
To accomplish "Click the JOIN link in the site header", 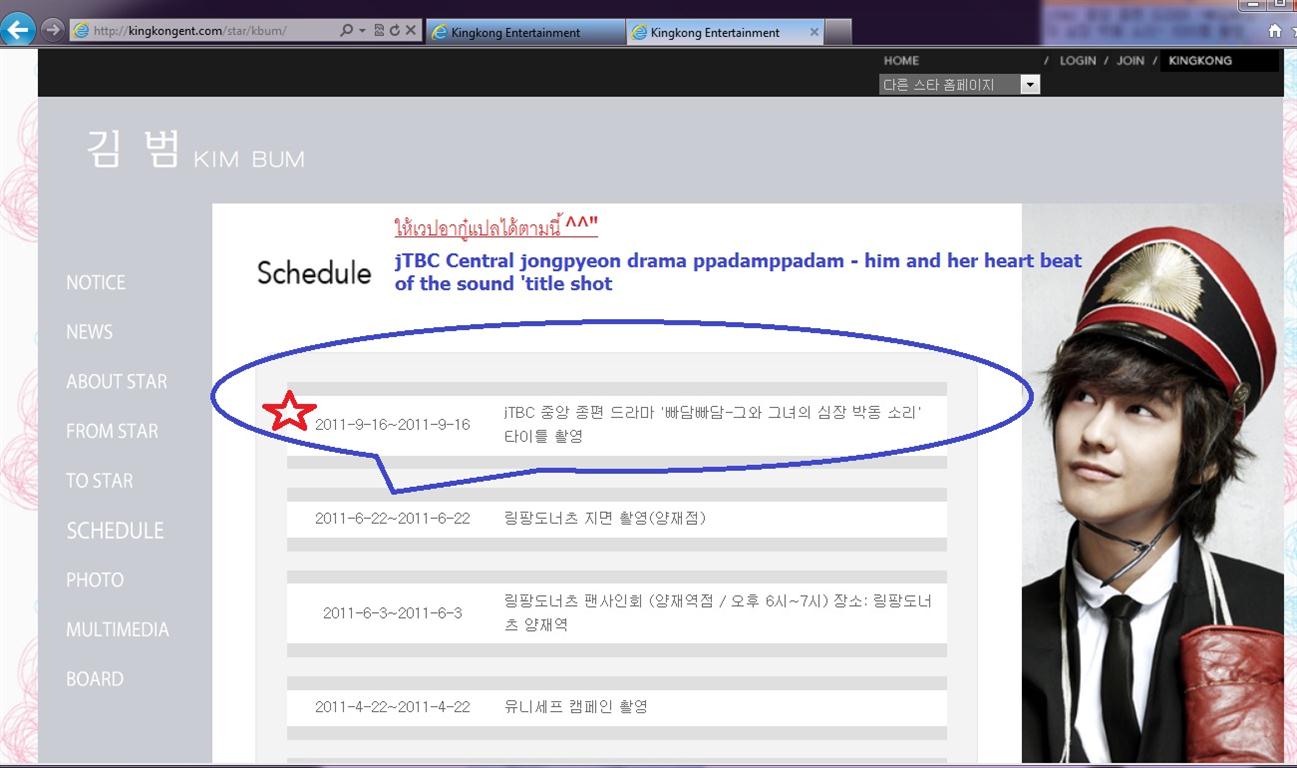I will 1130,61.
